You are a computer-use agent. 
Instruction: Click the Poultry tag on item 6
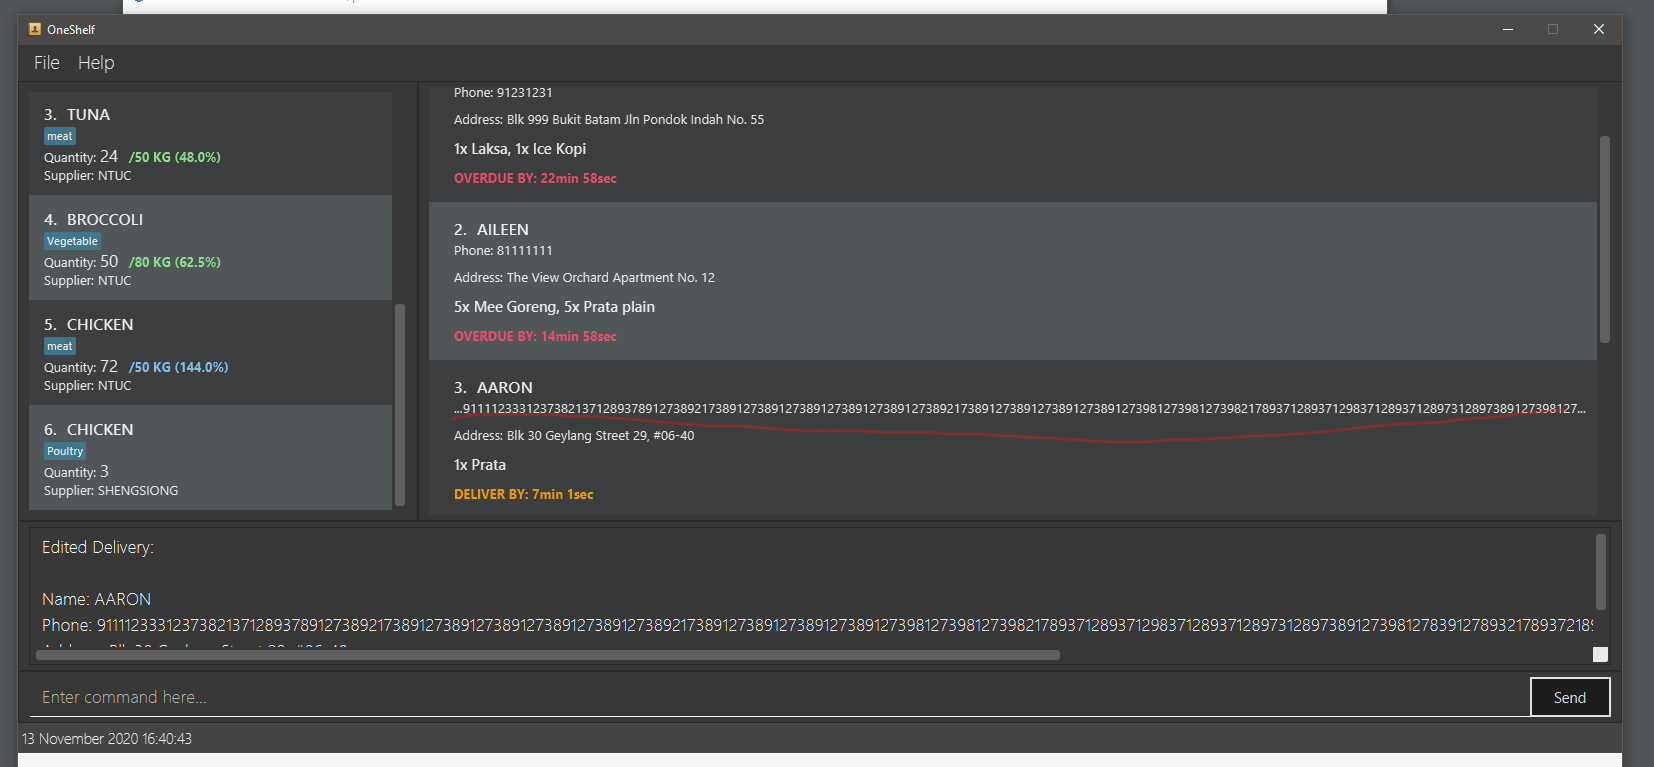65,451
